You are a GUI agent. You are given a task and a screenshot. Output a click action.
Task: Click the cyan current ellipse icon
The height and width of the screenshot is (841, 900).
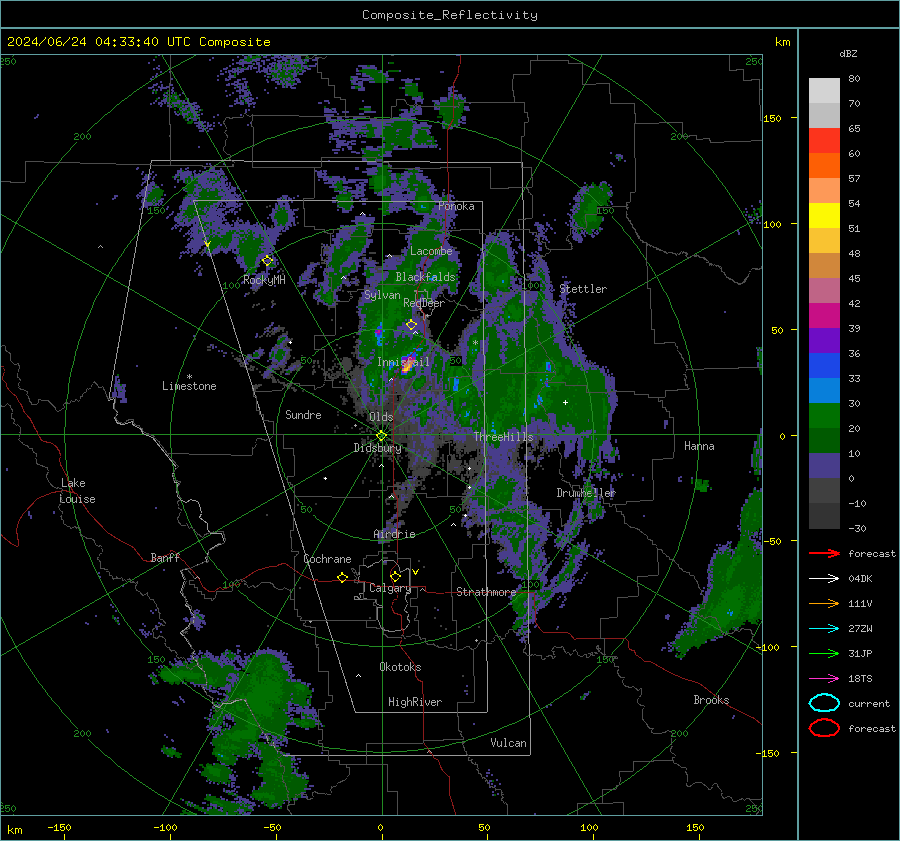pos(824,703)
